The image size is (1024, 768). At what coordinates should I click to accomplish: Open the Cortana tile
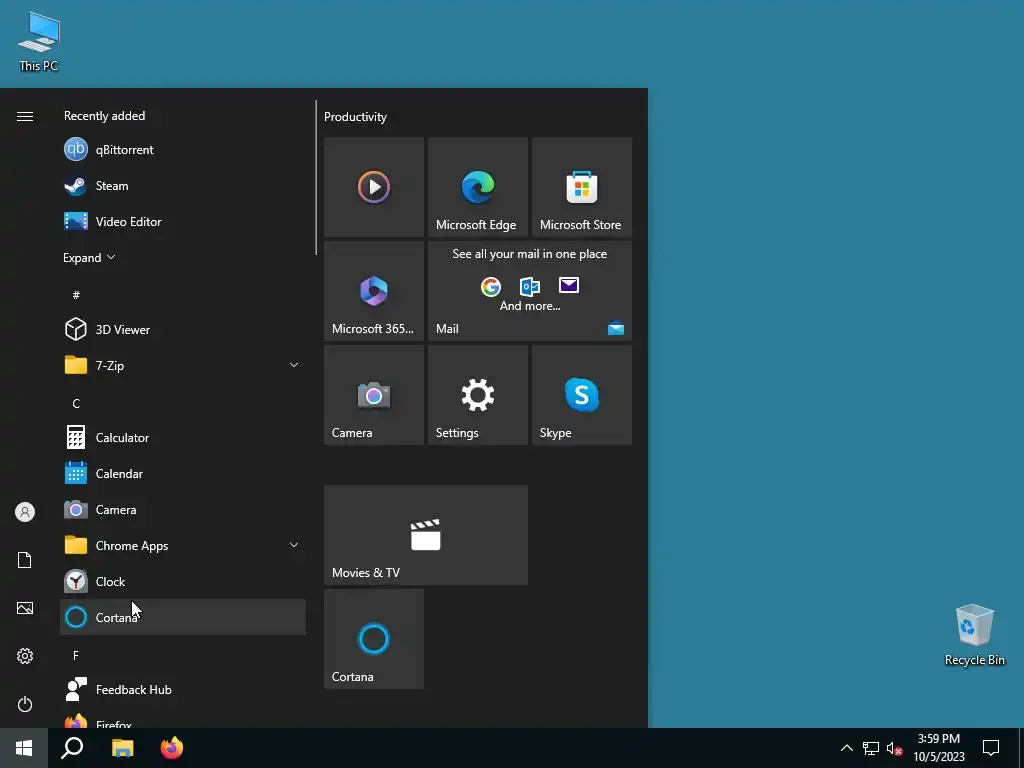pyautogui.click(x=374, y=639)
